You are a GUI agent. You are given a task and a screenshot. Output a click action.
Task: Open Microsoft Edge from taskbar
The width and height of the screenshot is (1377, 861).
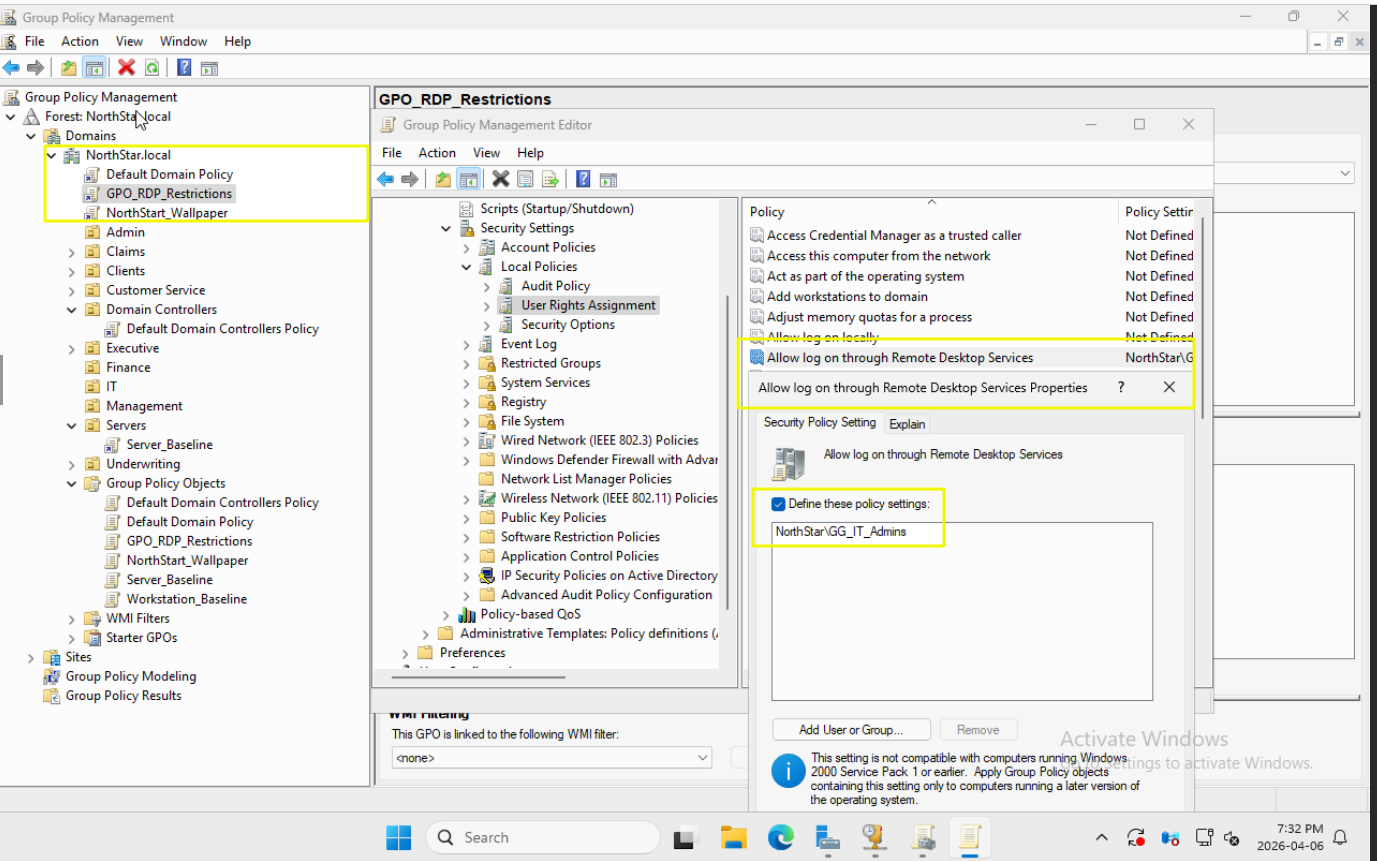pos(780,837)
